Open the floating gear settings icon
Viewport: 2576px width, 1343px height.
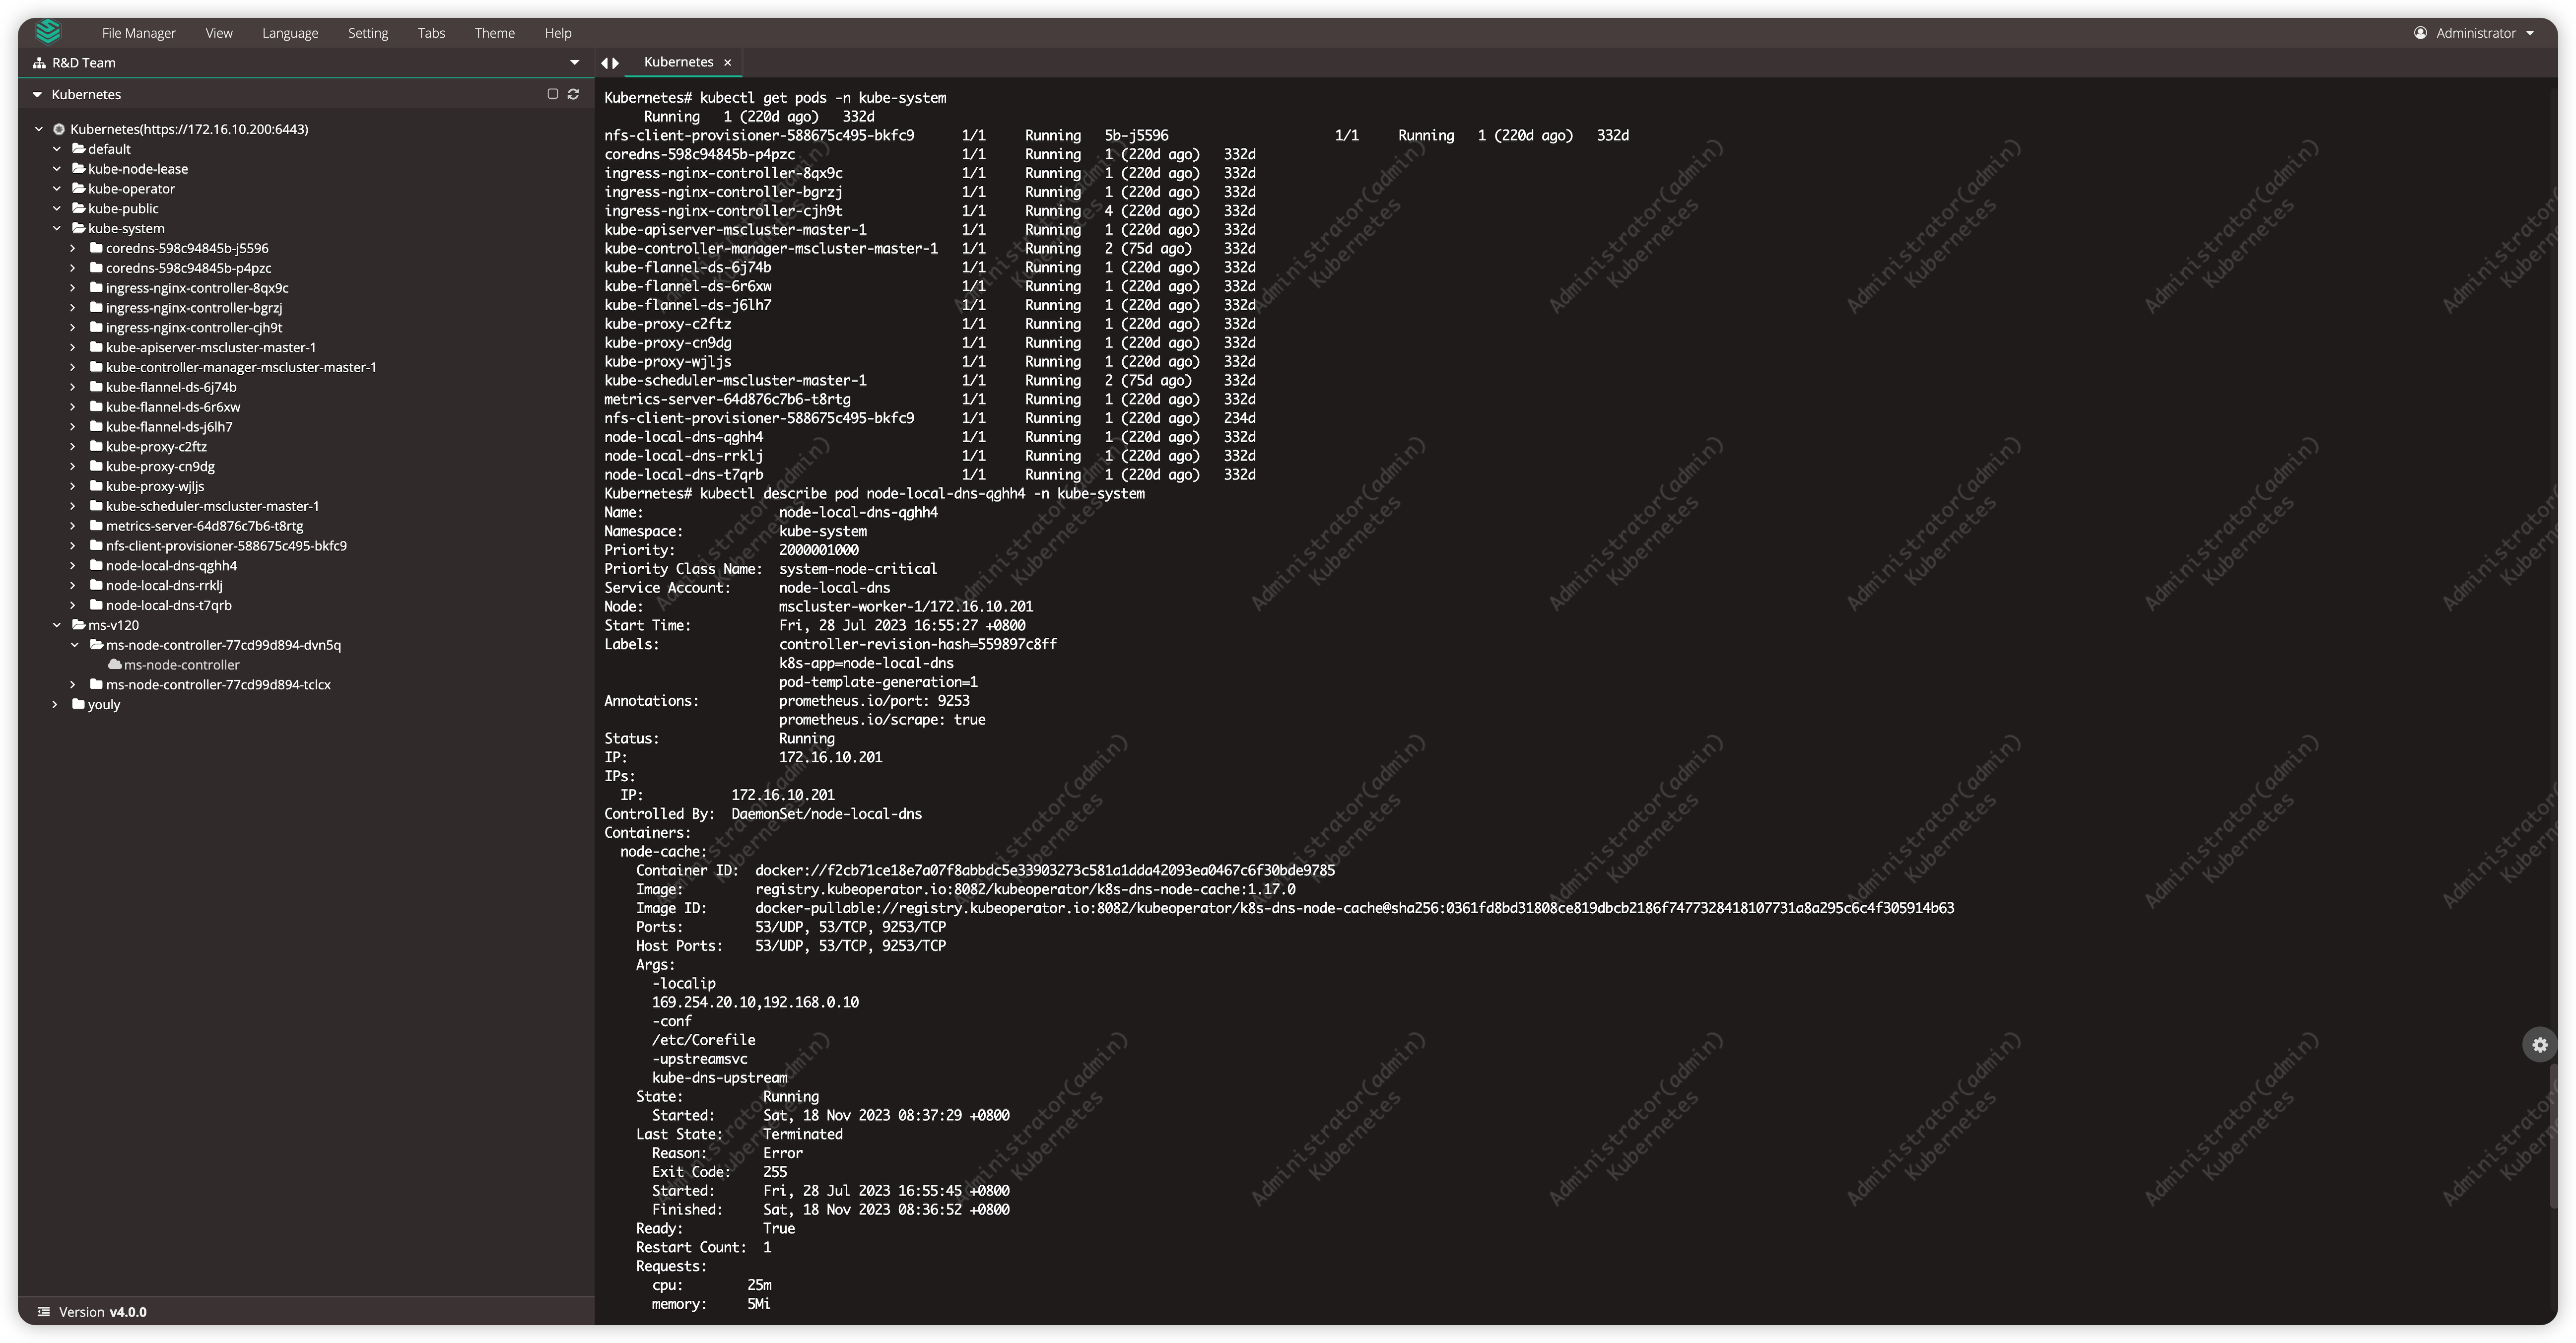[x=2539, y=1044]
